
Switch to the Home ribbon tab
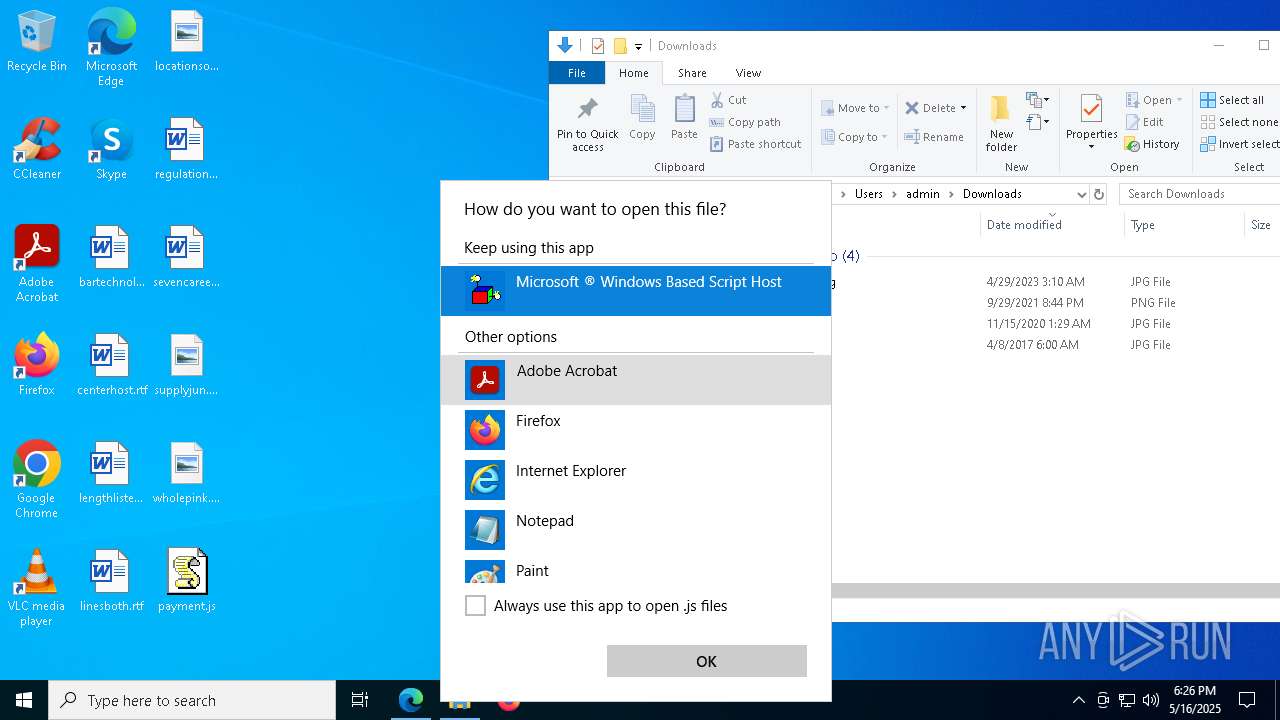[634, 73]
